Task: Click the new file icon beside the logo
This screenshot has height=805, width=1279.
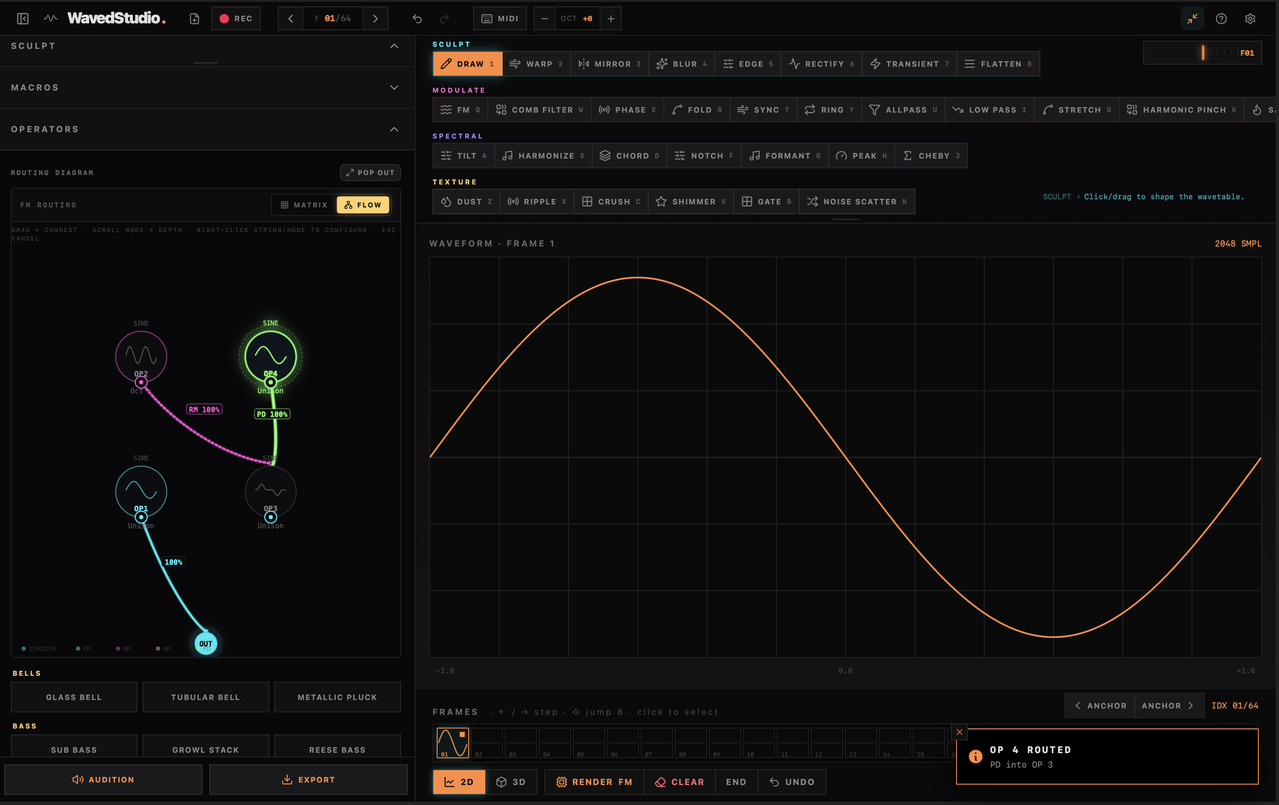Action: coord(194,18)
